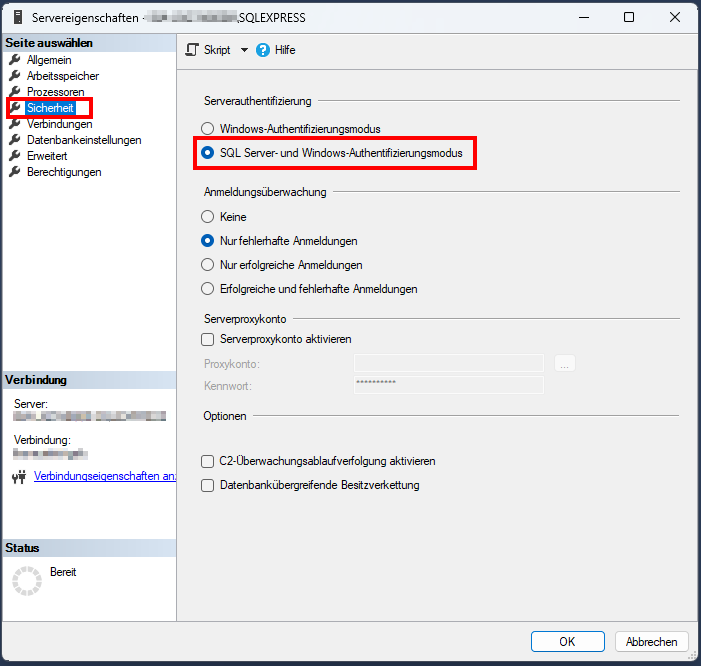Viewport: 701px width, 666px height.
Task: Select Windows-Authentifizierungsmodus radio button
Action: click(x=207, y=129)
